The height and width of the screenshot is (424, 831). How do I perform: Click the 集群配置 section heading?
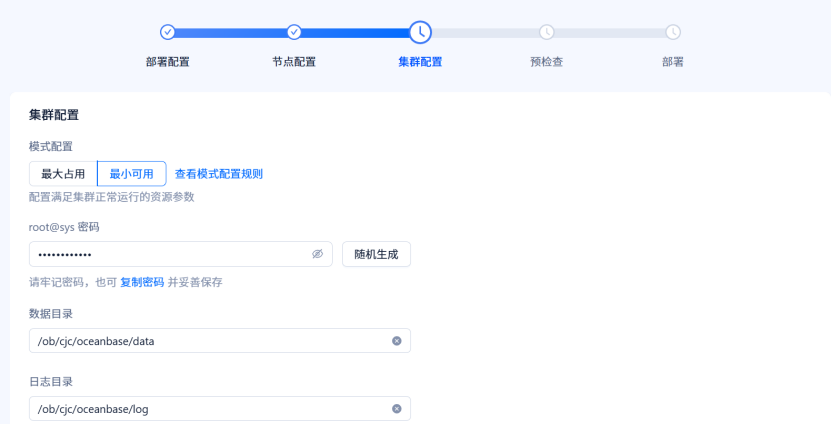click(x=54, y=115)
